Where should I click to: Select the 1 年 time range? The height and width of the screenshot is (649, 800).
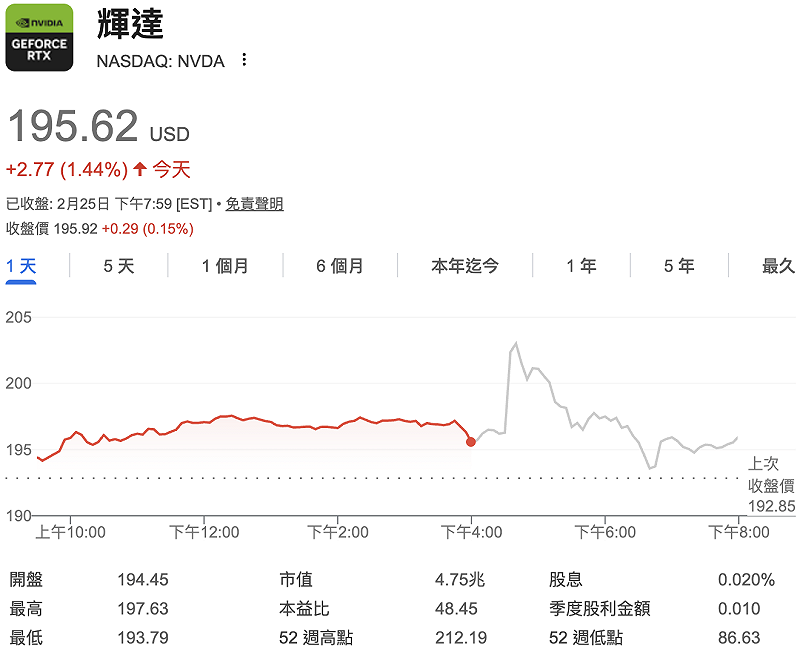[x=580, y=265]
